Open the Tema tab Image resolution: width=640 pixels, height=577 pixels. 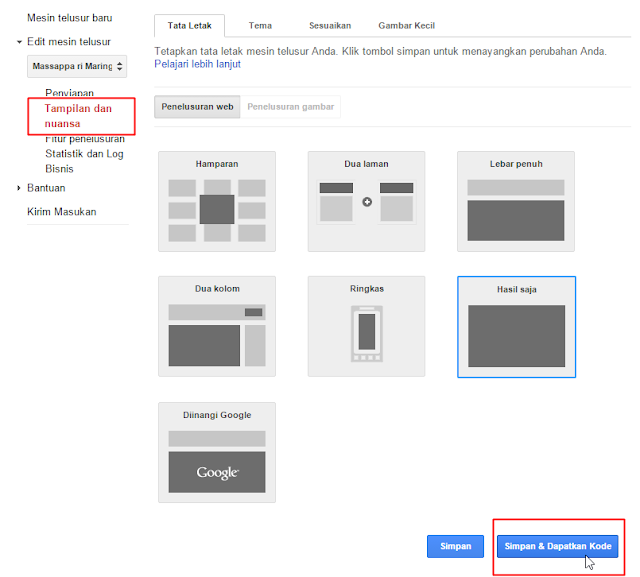coord(260,26)
